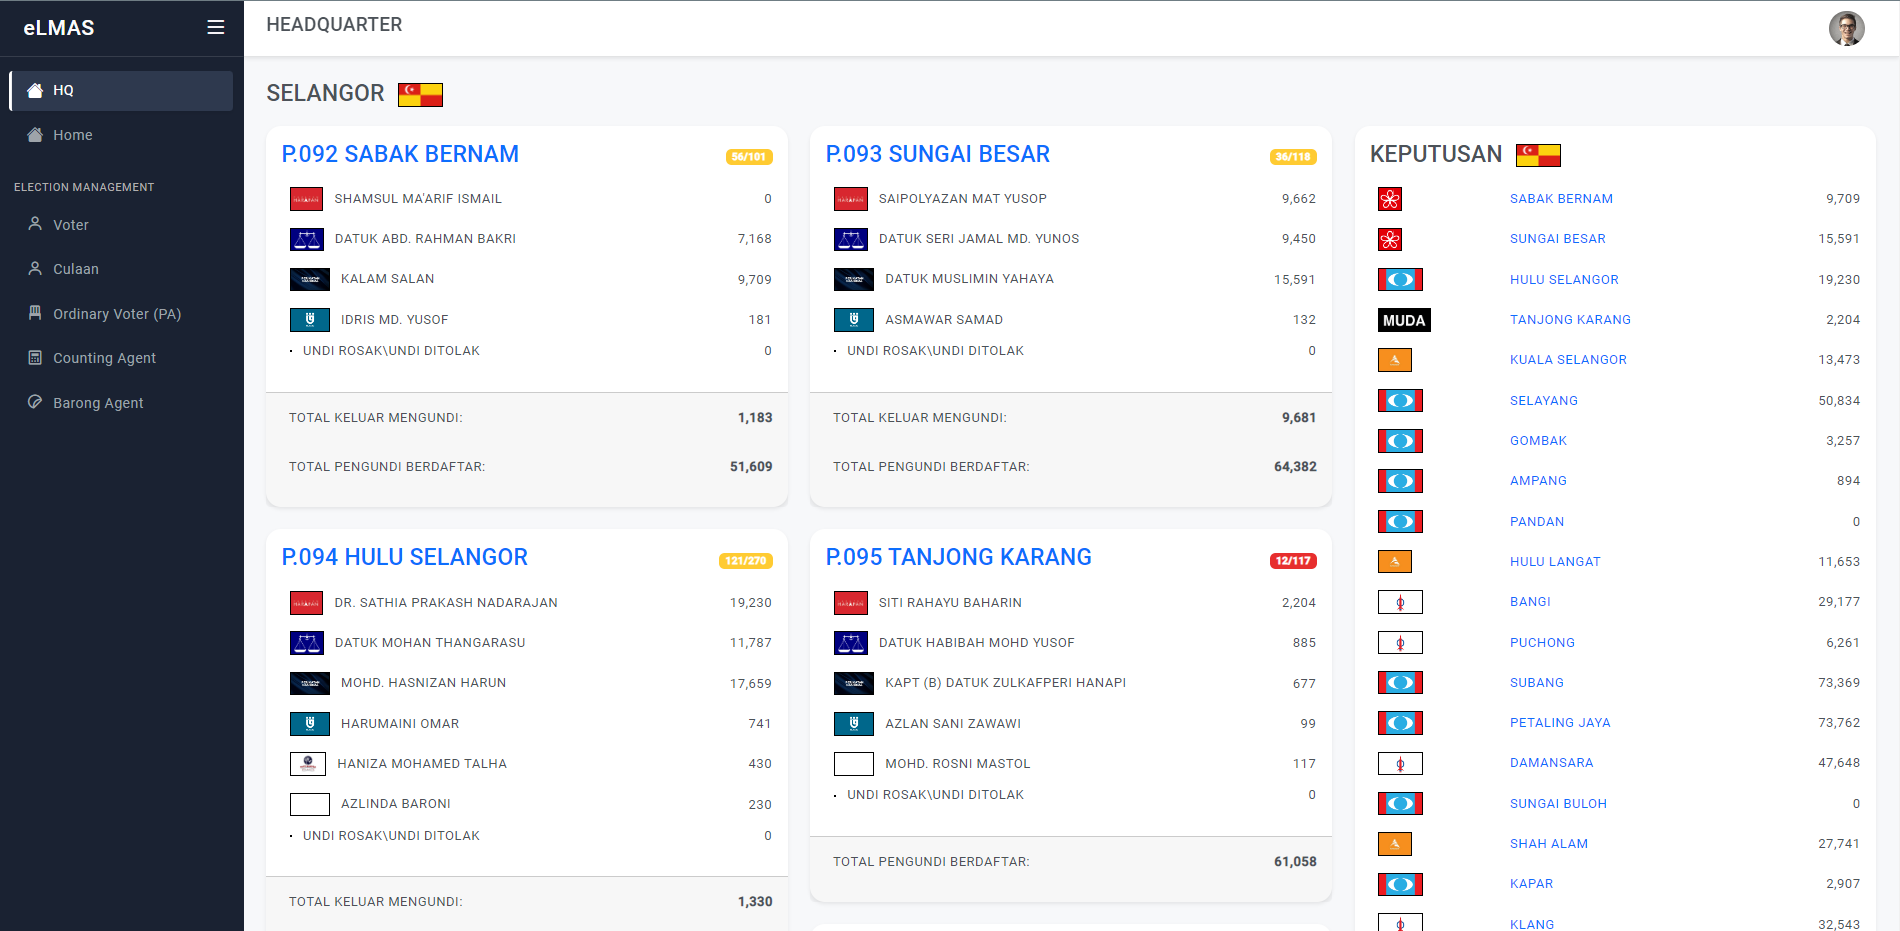This screenshot has height=931, width=1900.
Task: Click the party logo beside Bangi result
Action: point(1400,602)
